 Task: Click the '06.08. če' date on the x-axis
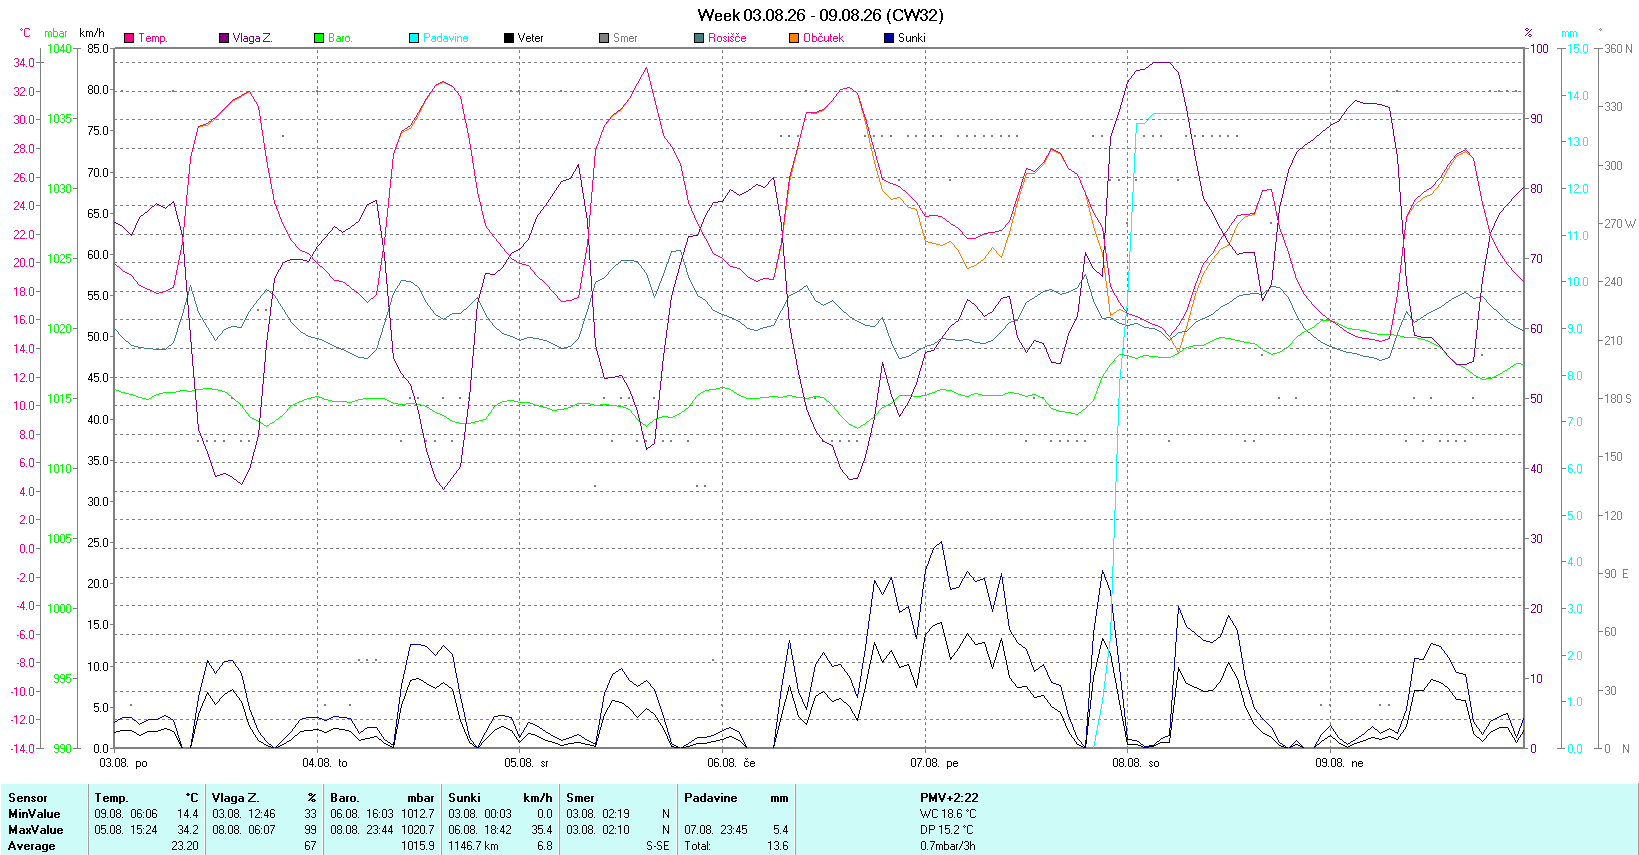click(x=731, y=763)
